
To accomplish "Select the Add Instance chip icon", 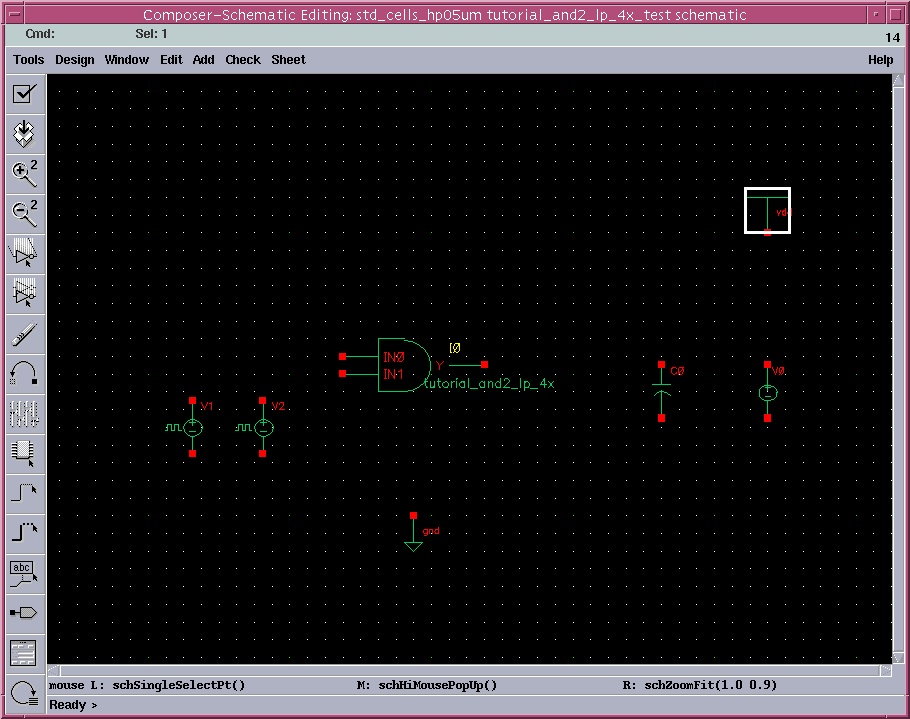I will pyautogui.click(x=24, y=453).
